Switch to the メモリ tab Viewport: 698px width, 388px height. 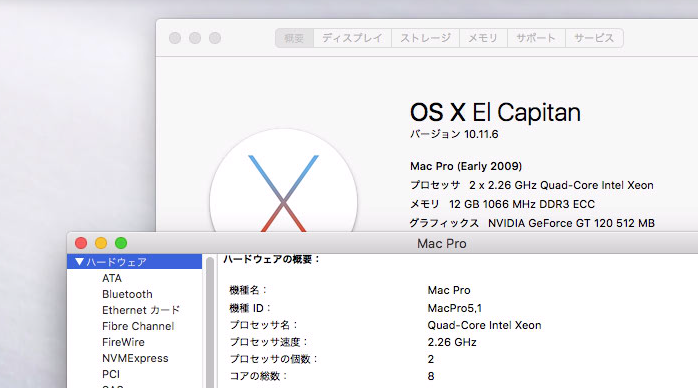483,38
